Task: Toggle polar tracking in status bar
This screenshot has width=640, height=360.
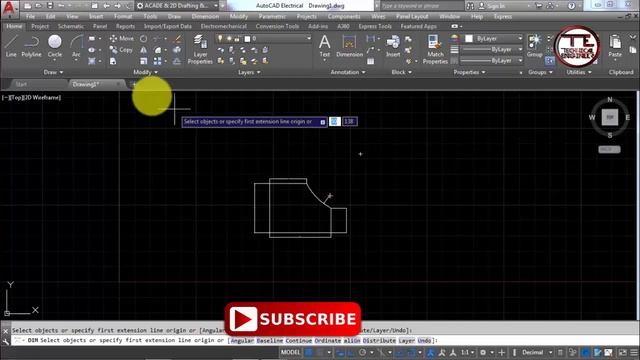Action: (x=362, y=352)
